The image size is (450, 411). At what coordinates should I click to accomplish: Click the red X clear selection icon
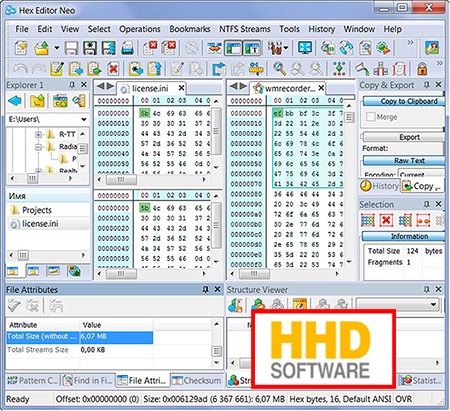(386, 220)
